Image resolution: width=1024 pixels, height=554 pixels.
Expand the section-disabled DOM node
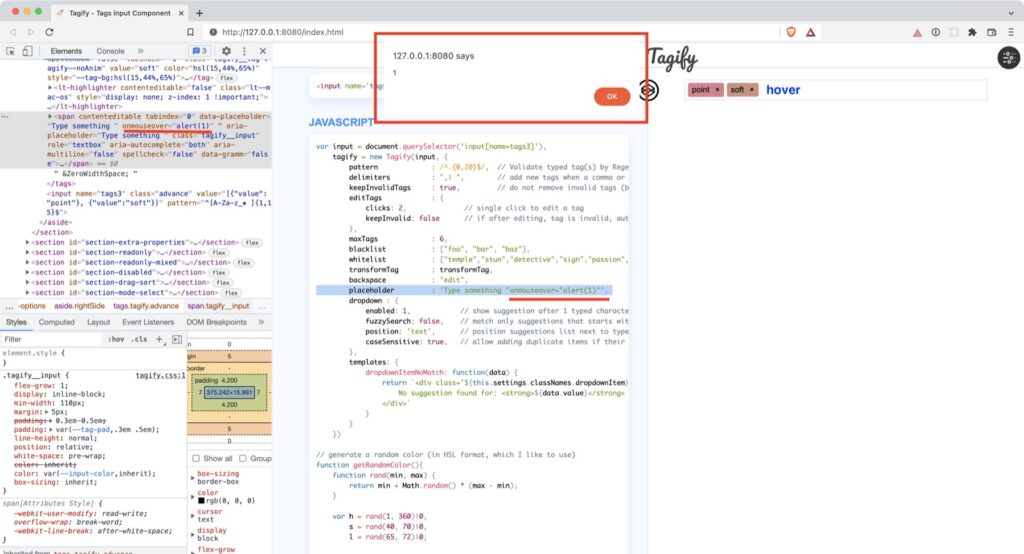[x=27, y=272]
